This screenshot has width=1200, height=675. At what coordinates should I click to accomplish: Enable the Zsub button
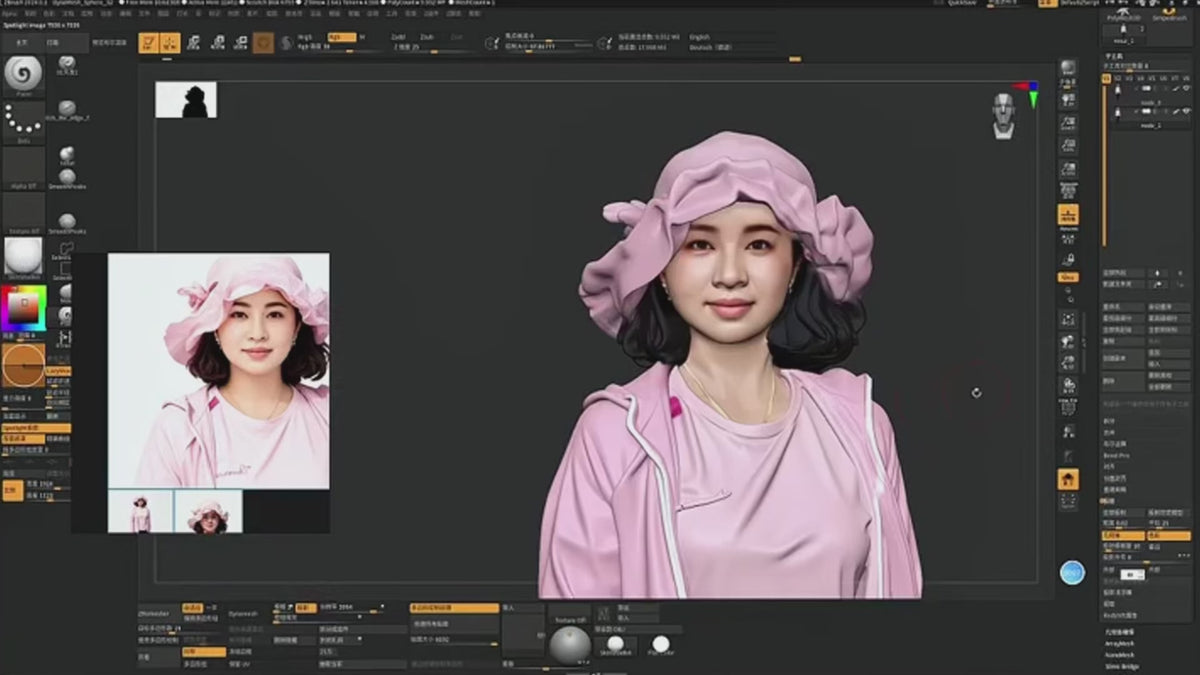(427, 37)
